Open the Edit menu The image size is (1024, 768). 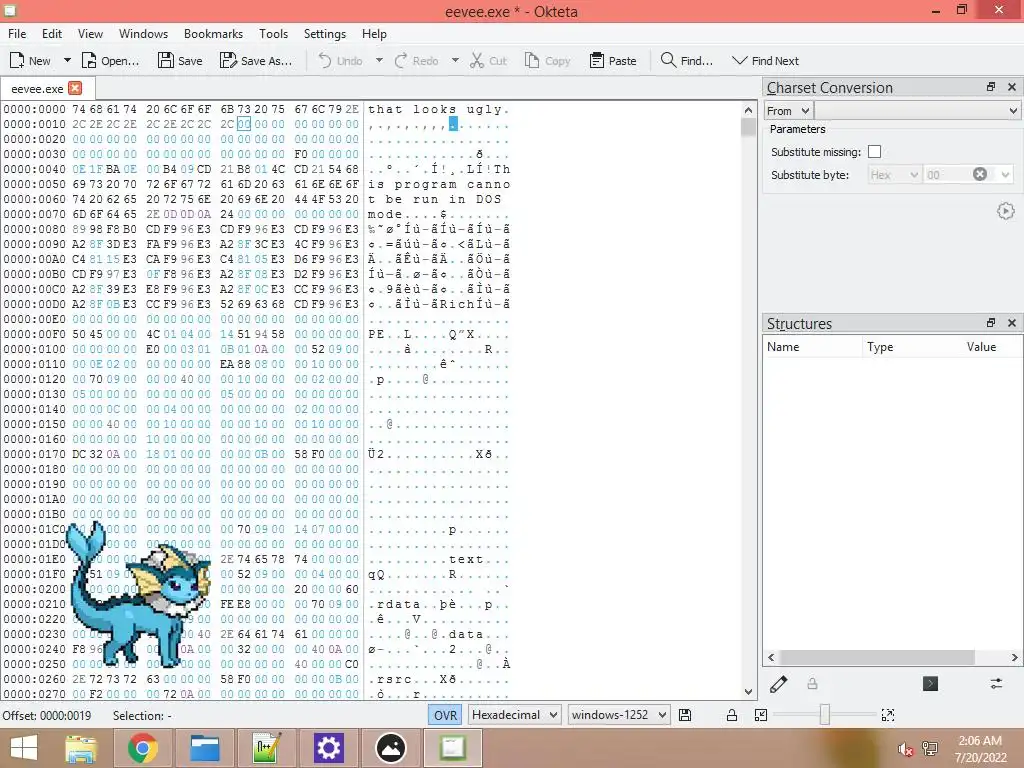point(52,34)
